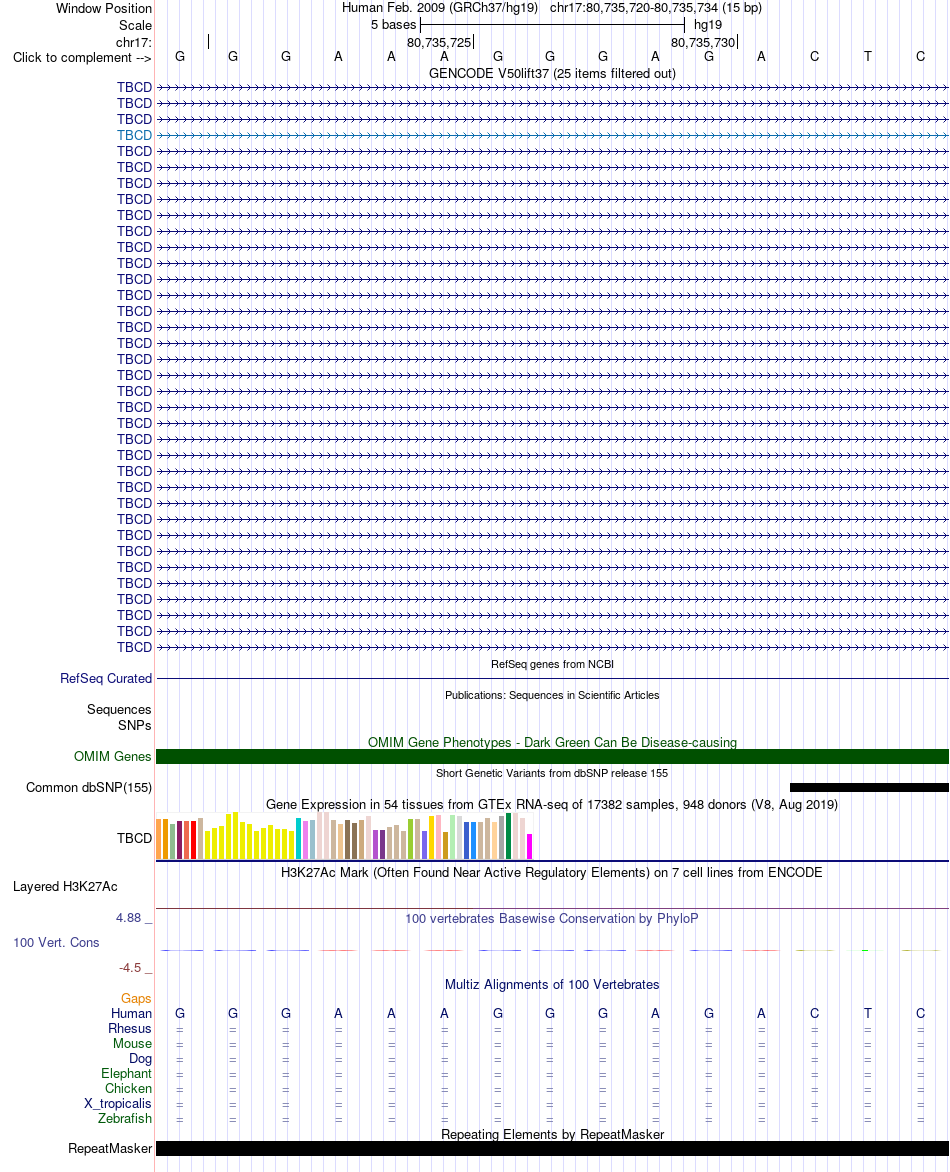Screen dimensions: 950x1172
Task: Open the OMIM Gene Phenotypes track title
Action: pyautogui.click(x=552, y=742)
